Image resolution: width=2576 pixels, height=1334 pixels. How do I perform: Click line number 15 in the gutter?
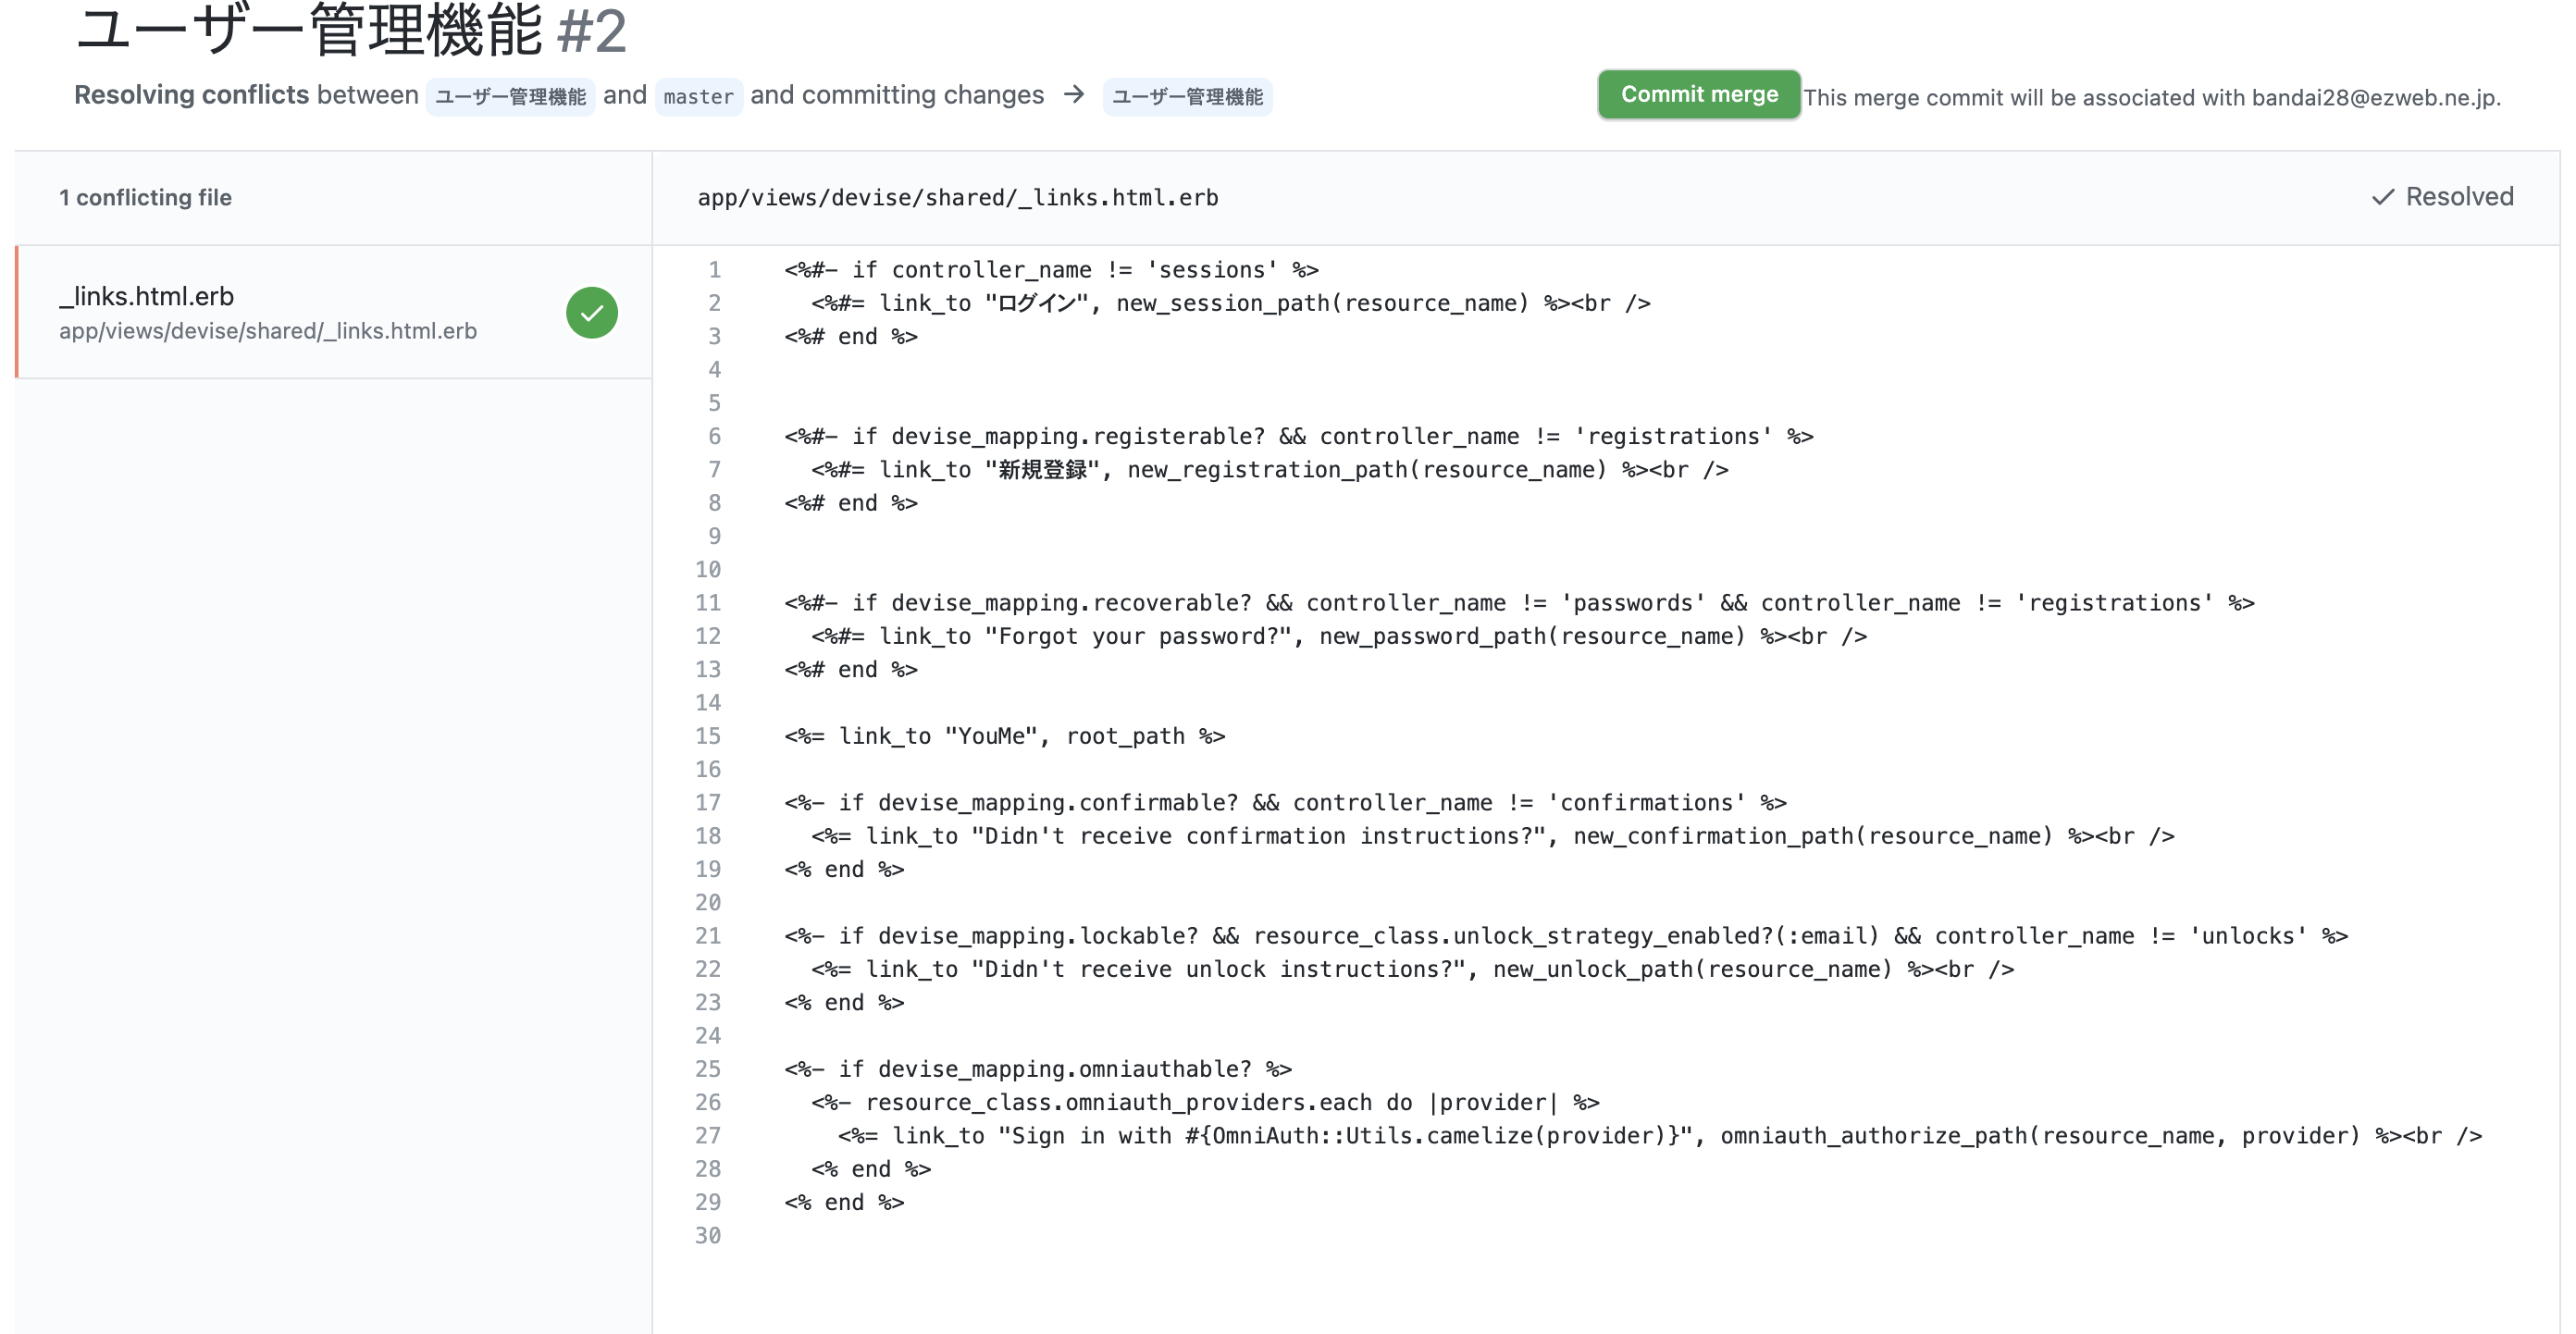708,736
